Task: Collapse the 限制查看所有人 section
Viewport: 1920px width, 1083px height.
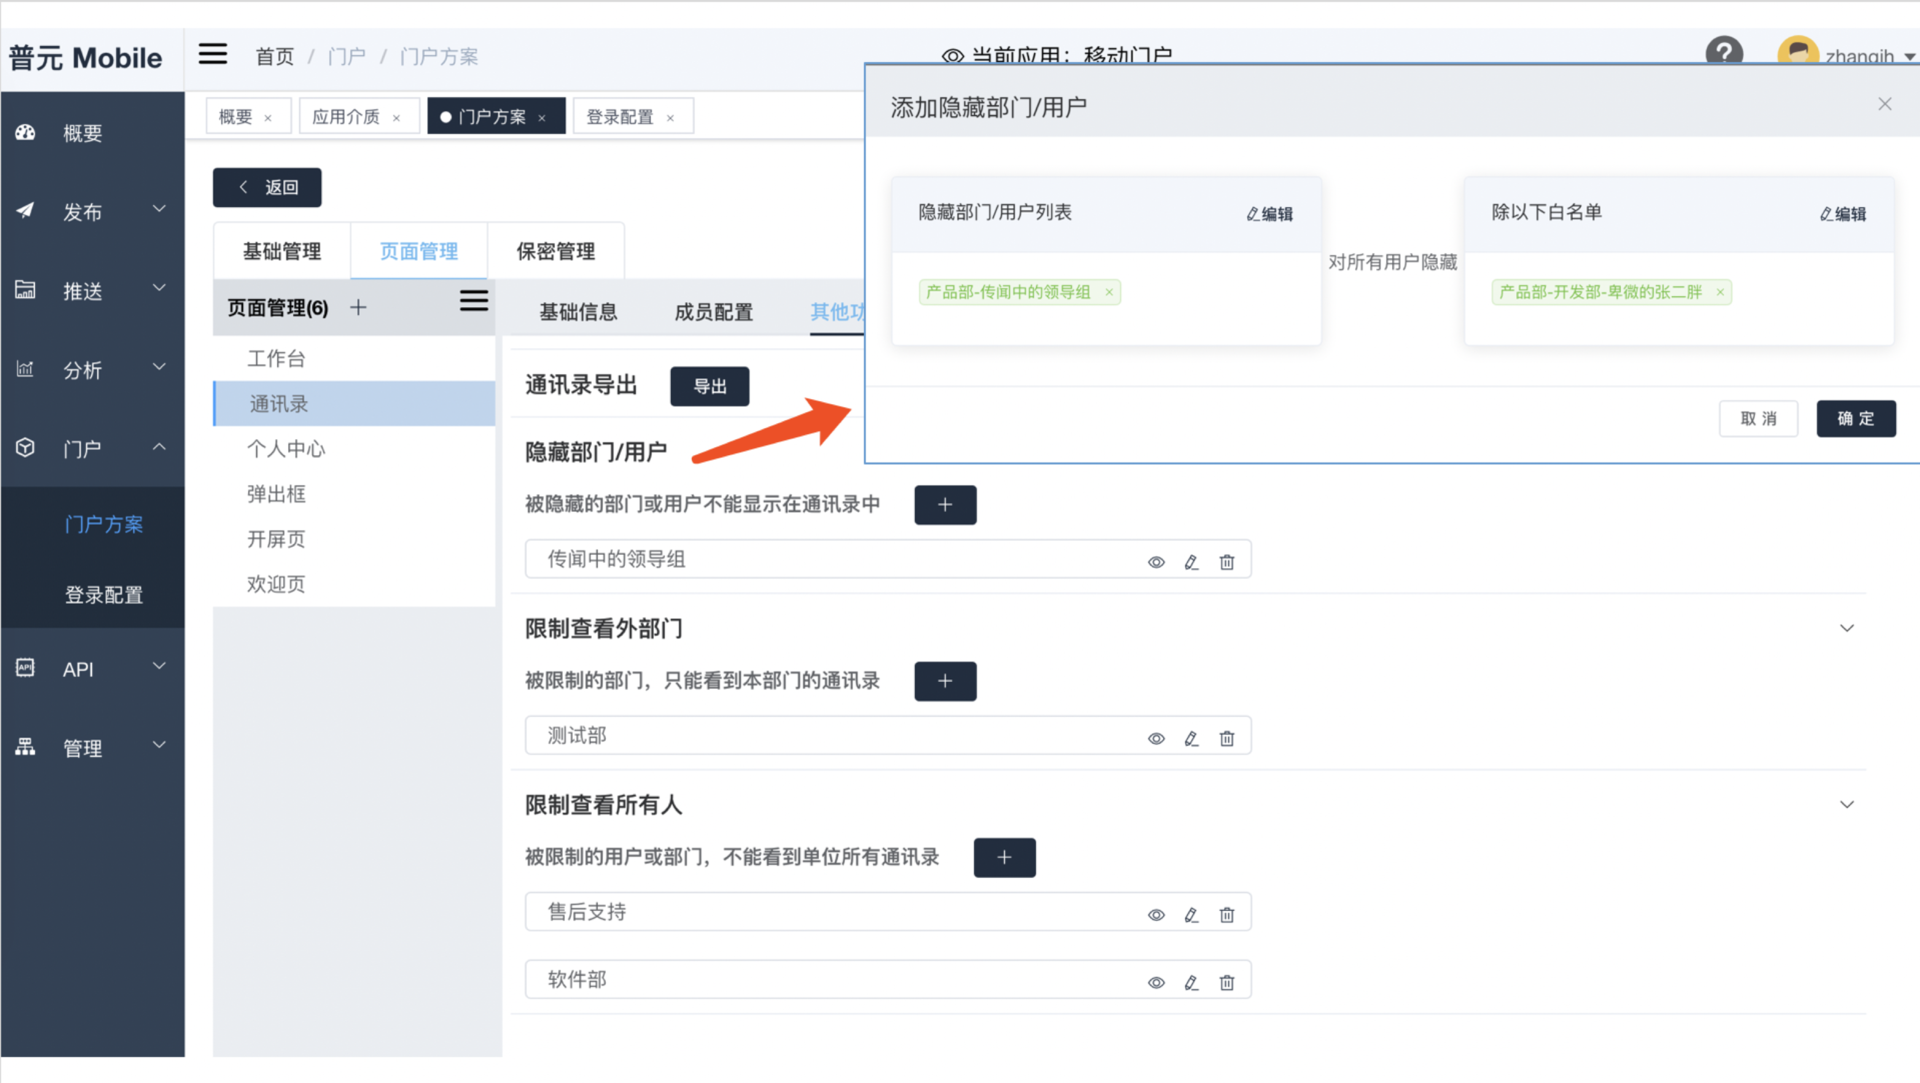Action: coord(1846,804)
